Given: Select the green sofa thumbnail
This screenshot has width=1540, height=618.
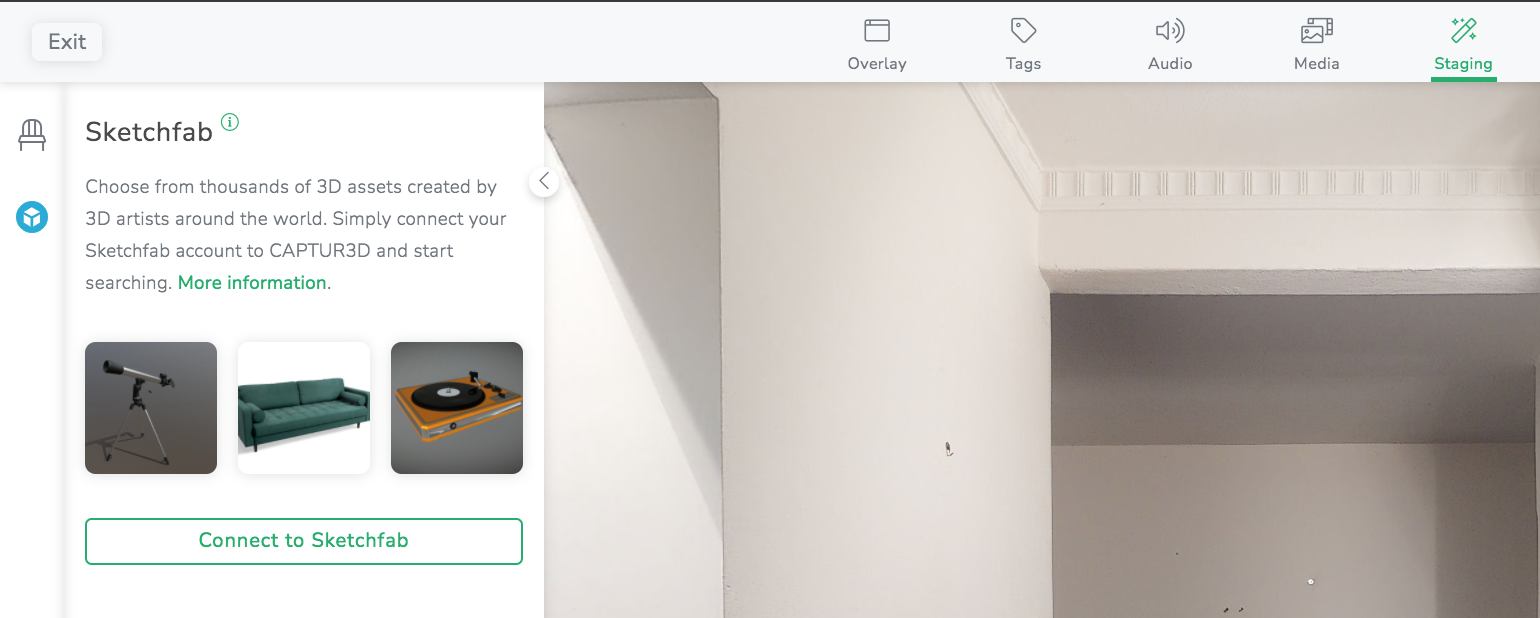Looking at the screenshot, I should 304,408.
